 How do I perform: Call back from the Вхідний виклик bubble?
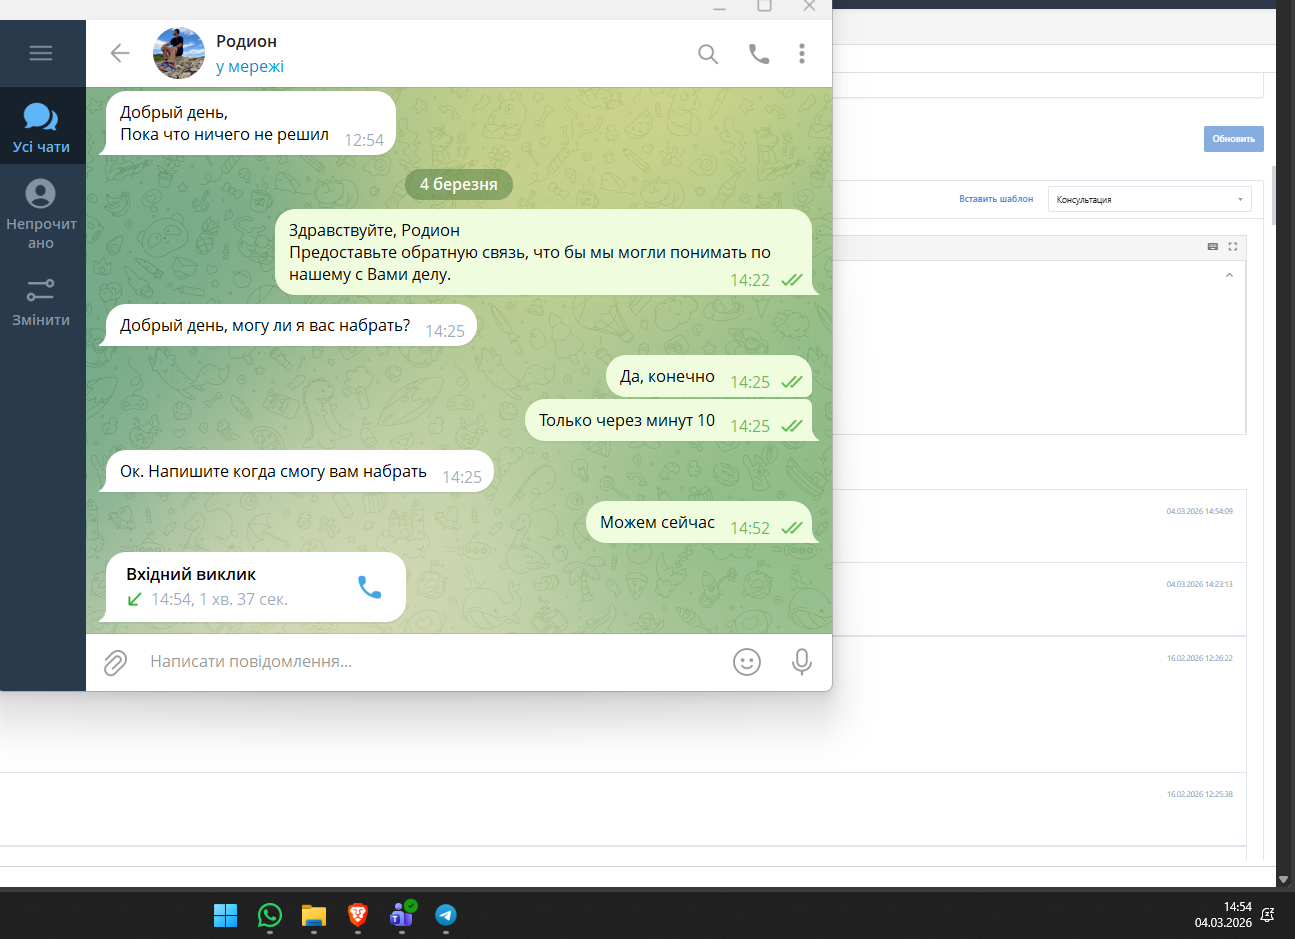click(x=370, y=587)
